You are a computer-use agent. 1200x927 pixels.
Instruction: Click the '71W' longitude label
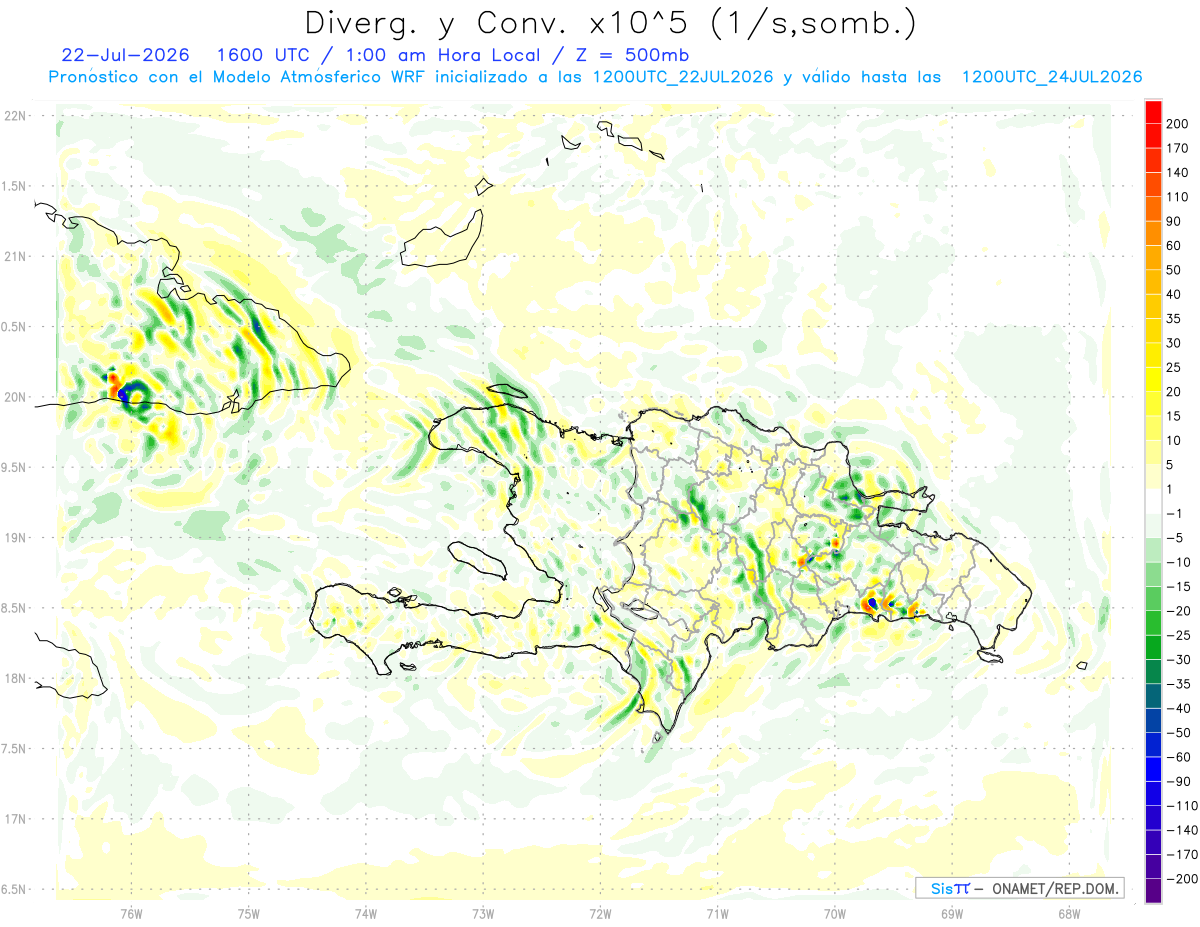pos(717,913)
